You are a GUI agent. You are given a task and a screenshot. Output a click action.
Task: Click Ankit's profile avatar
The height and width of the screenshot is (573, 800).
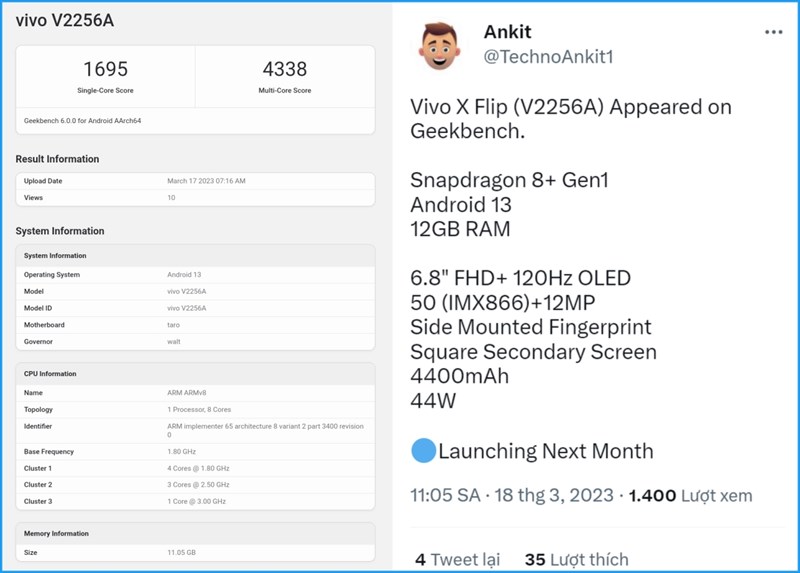(439, 46)
